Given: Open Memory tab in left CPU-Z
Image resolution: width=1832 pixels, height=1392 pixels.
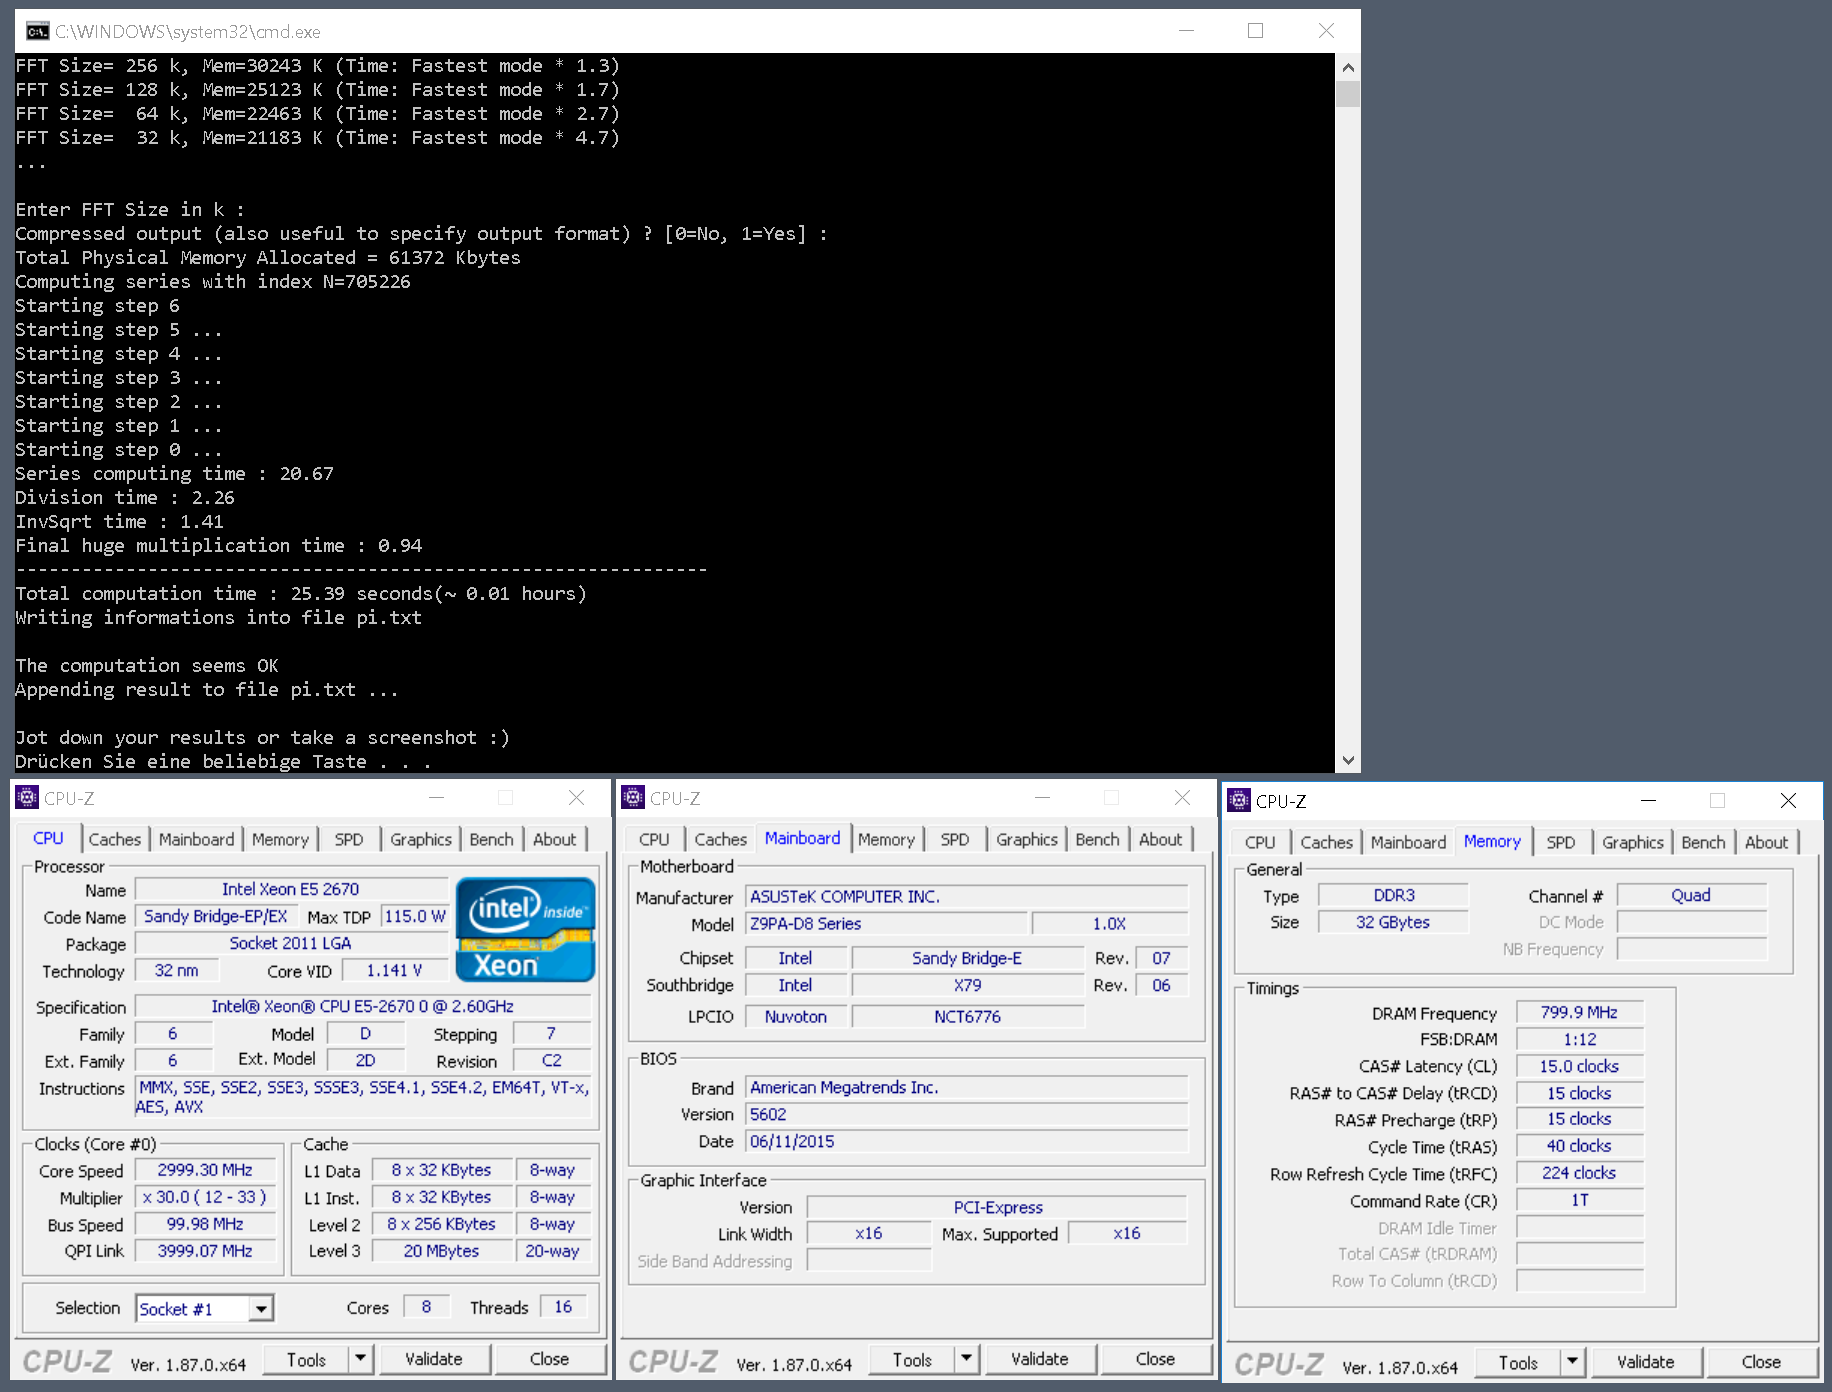Looking at the screenshot, I should (x=280, y=839).
